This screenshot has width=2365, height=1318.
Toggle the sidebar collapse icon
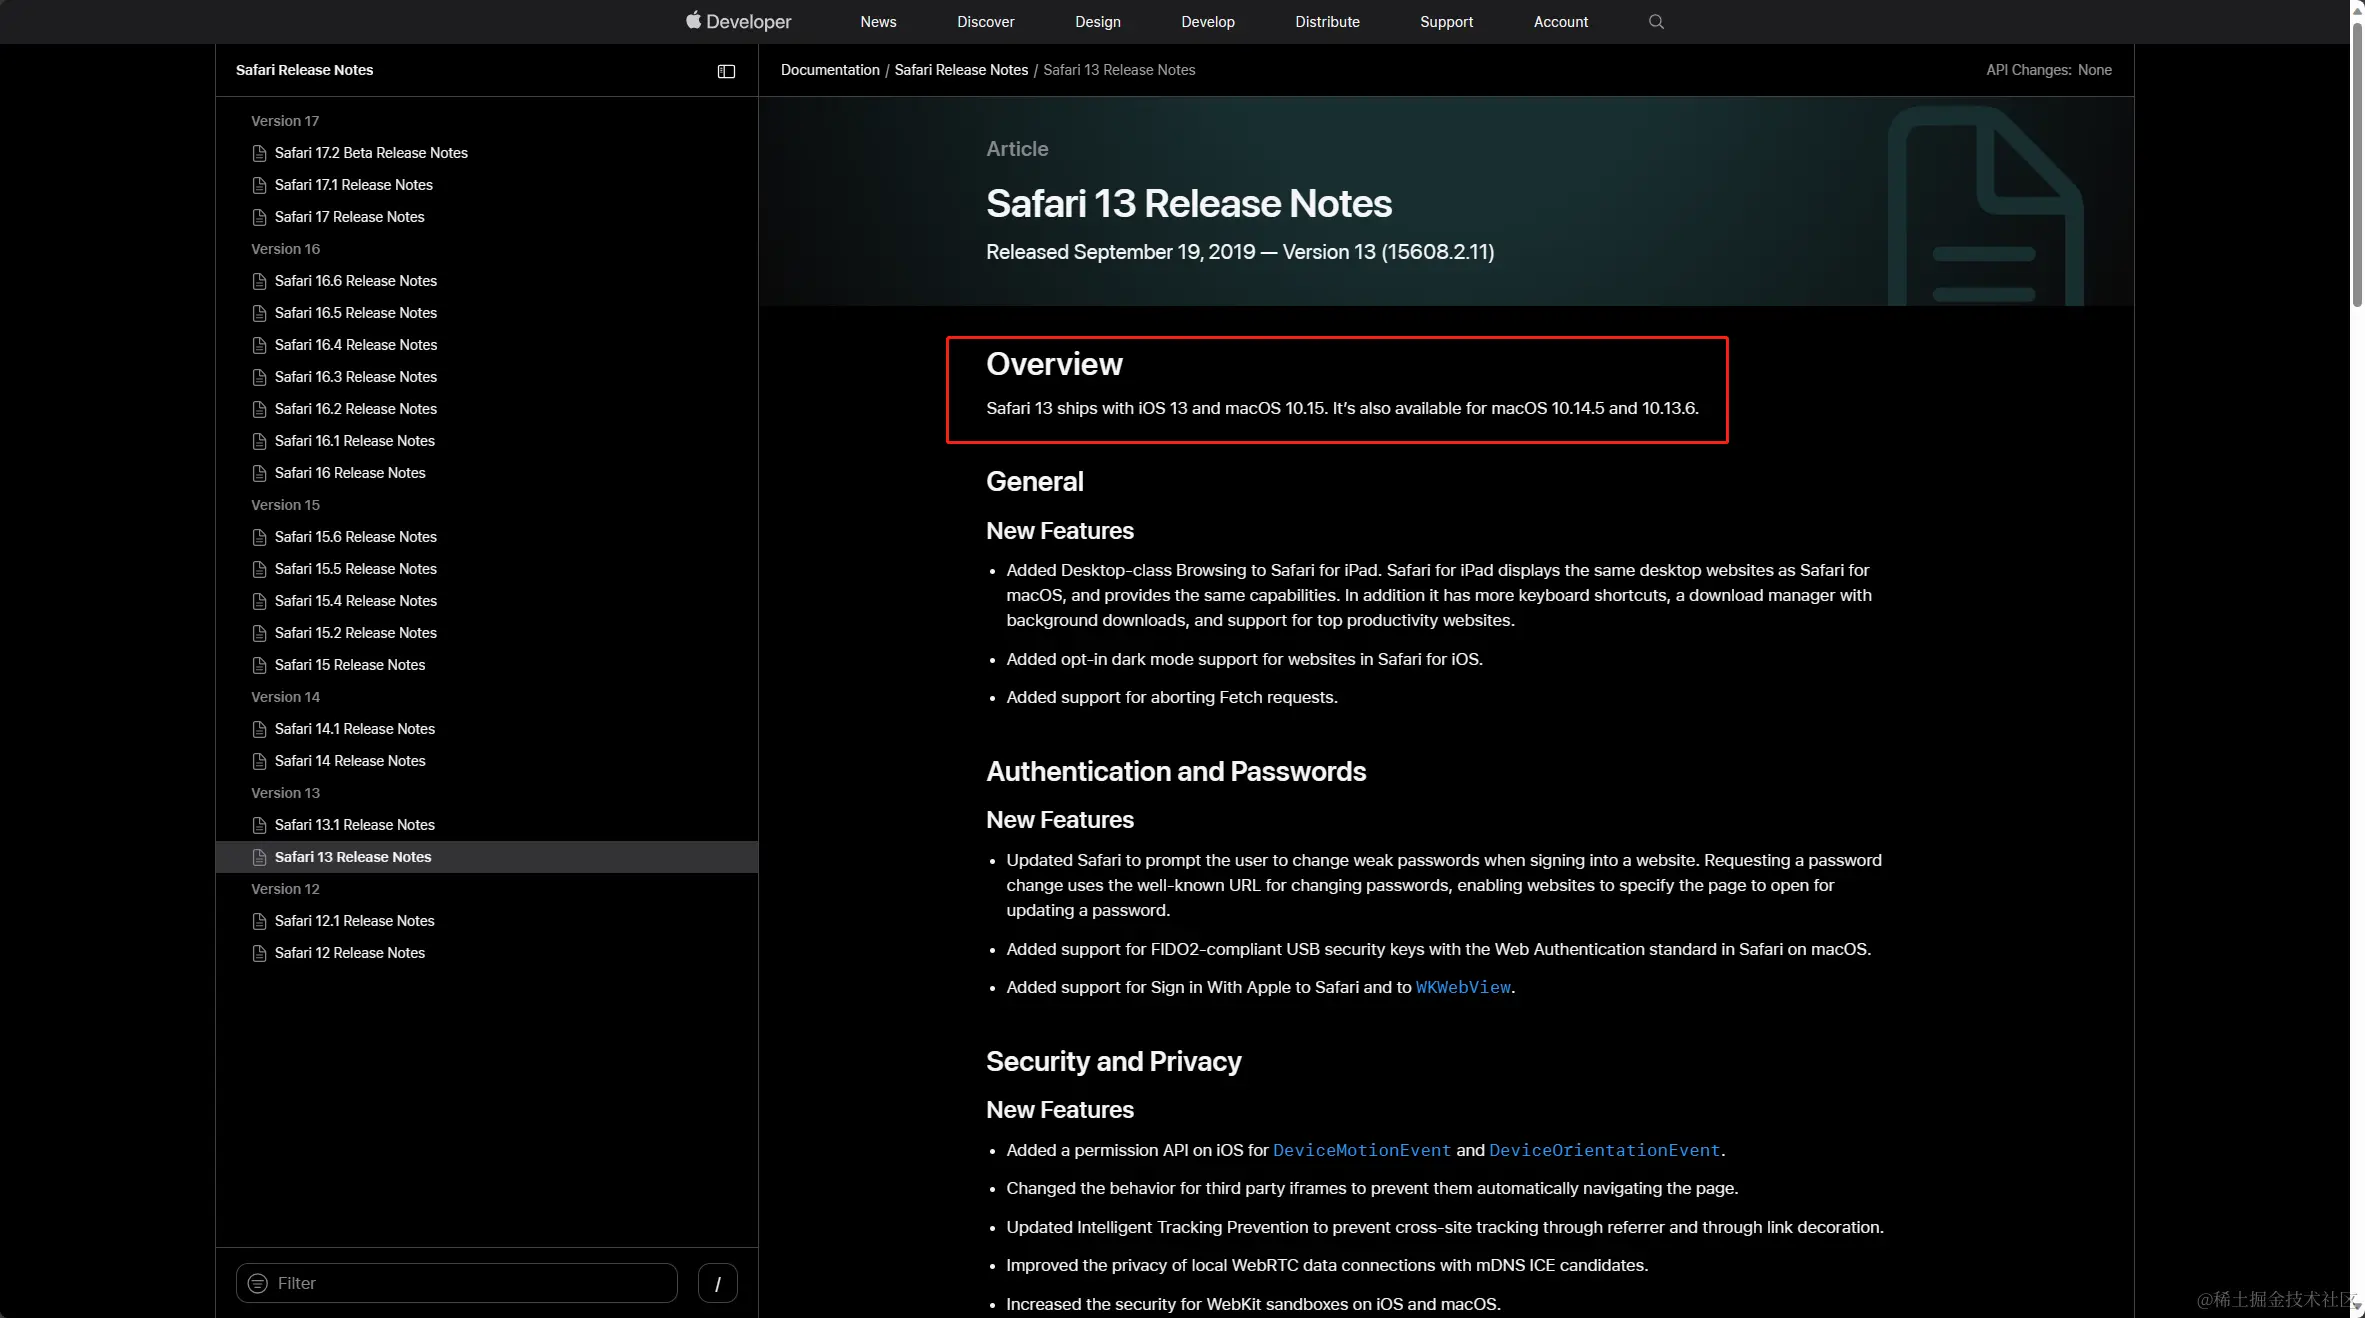[726, 71]
